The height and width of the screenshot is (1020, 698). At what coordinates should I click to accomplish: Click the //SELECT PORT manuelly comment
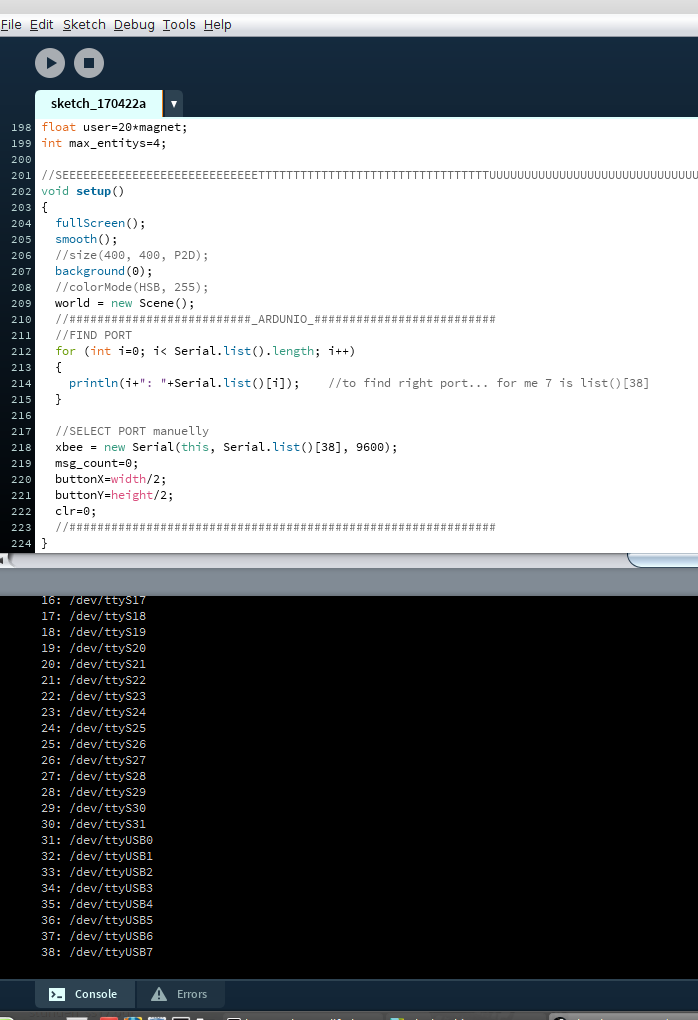pyautogui.click(x=132, y=431)
